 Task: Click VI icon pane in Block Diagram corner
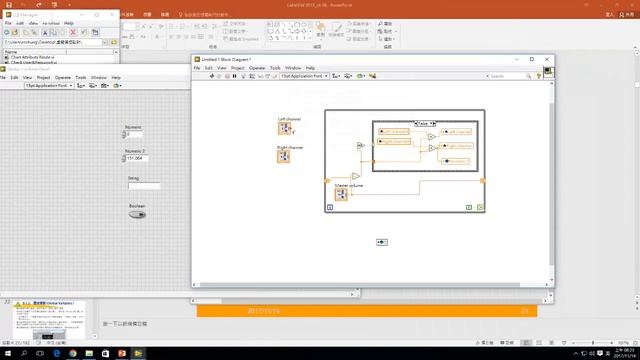click(548, 73)
